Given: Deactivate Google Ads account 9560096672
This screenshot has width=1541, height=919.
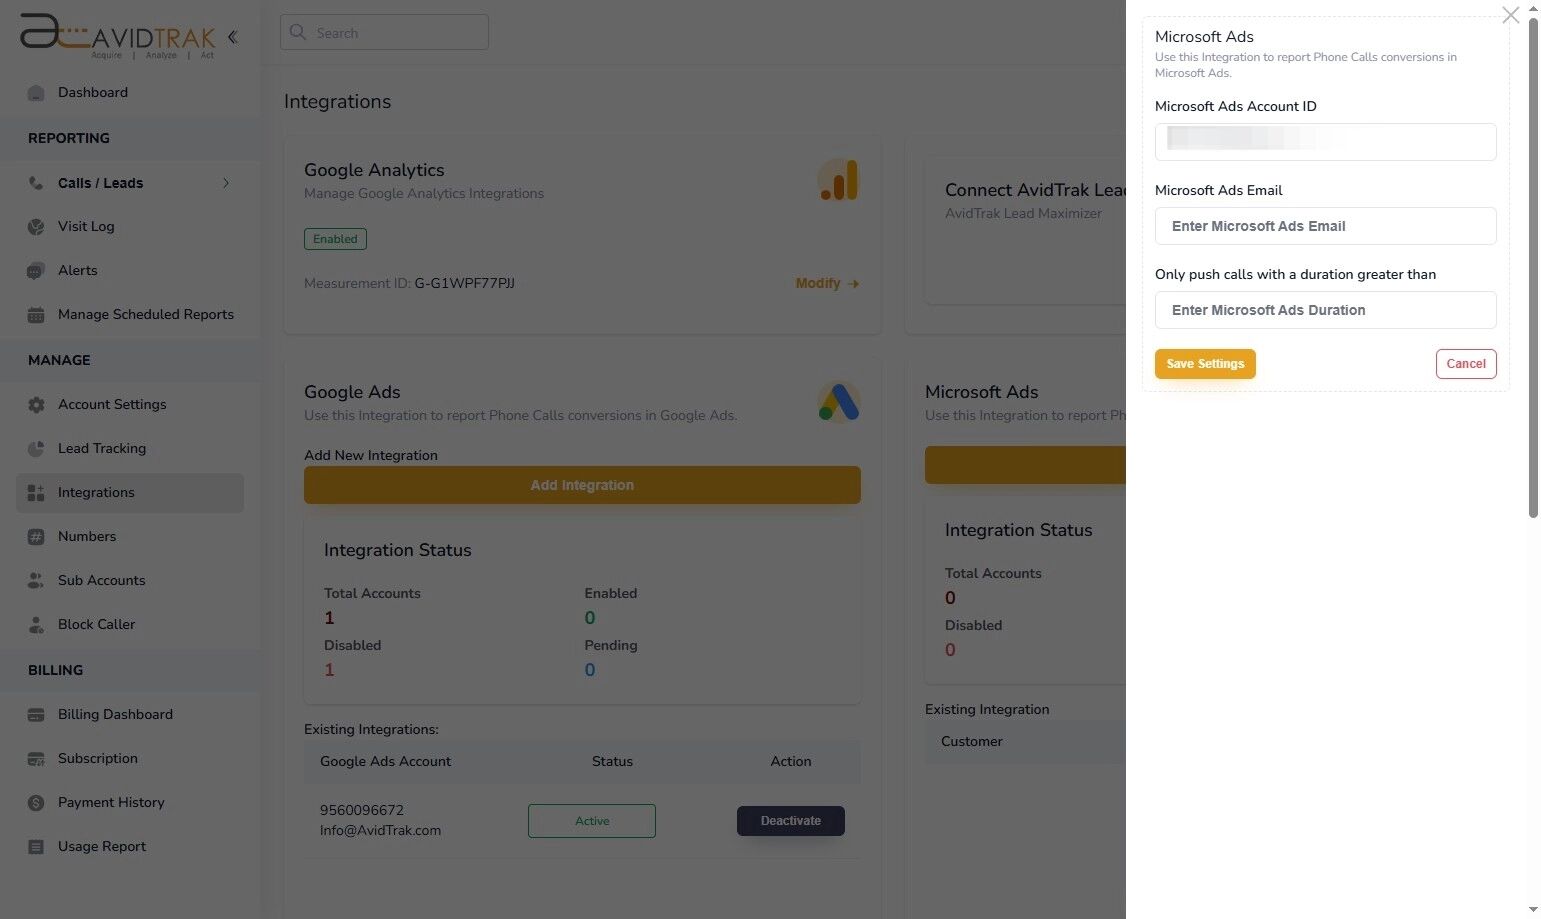Looking at the screenshot, I should point(790,820).
